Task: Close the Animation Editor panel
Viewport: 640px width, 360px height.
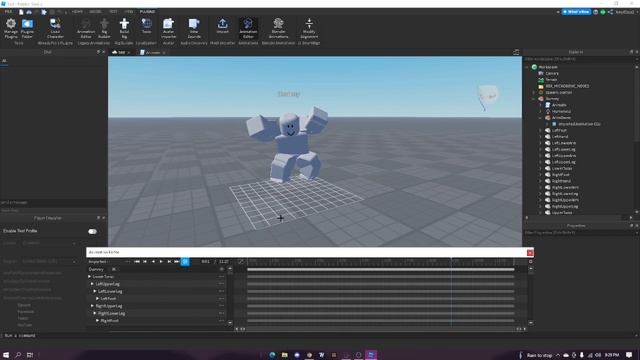Action: pos(530,253)
